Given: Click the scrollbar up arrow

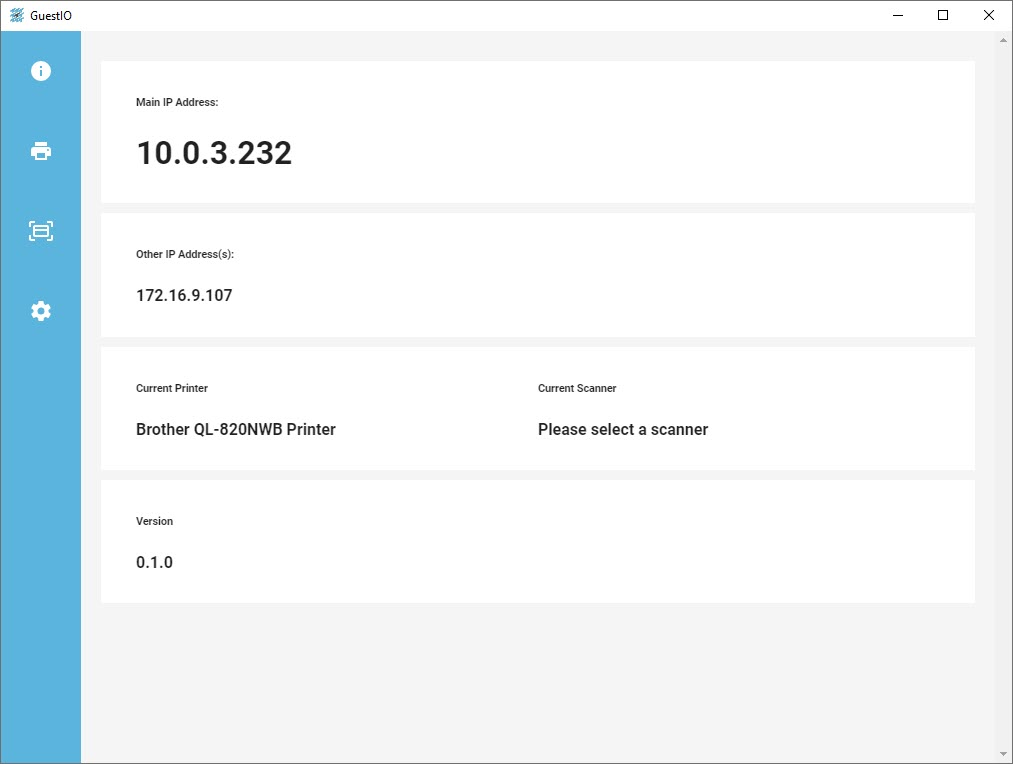Looking at the screenshot, I should 1003,40.
